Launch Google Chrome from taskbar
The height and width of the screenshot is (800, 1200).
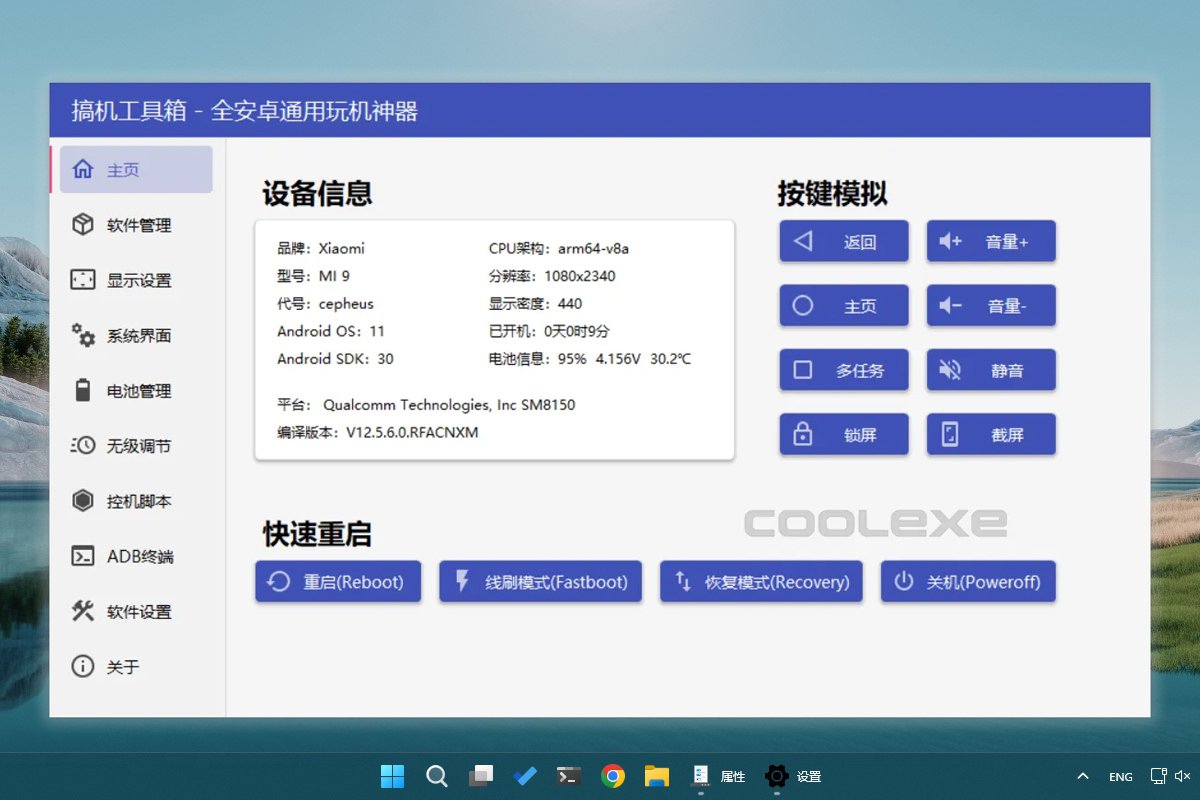(613, 776)
